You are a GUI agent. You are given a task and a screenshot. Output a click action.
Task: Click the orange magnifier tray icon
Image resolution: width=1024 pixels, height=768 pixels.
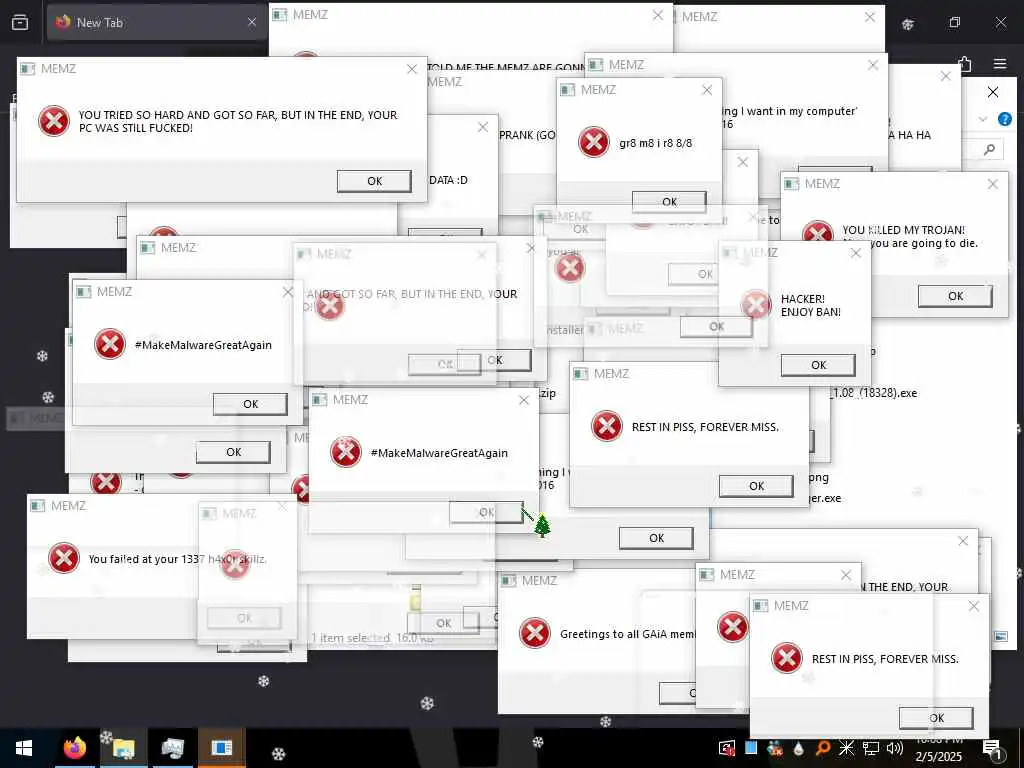823,748
